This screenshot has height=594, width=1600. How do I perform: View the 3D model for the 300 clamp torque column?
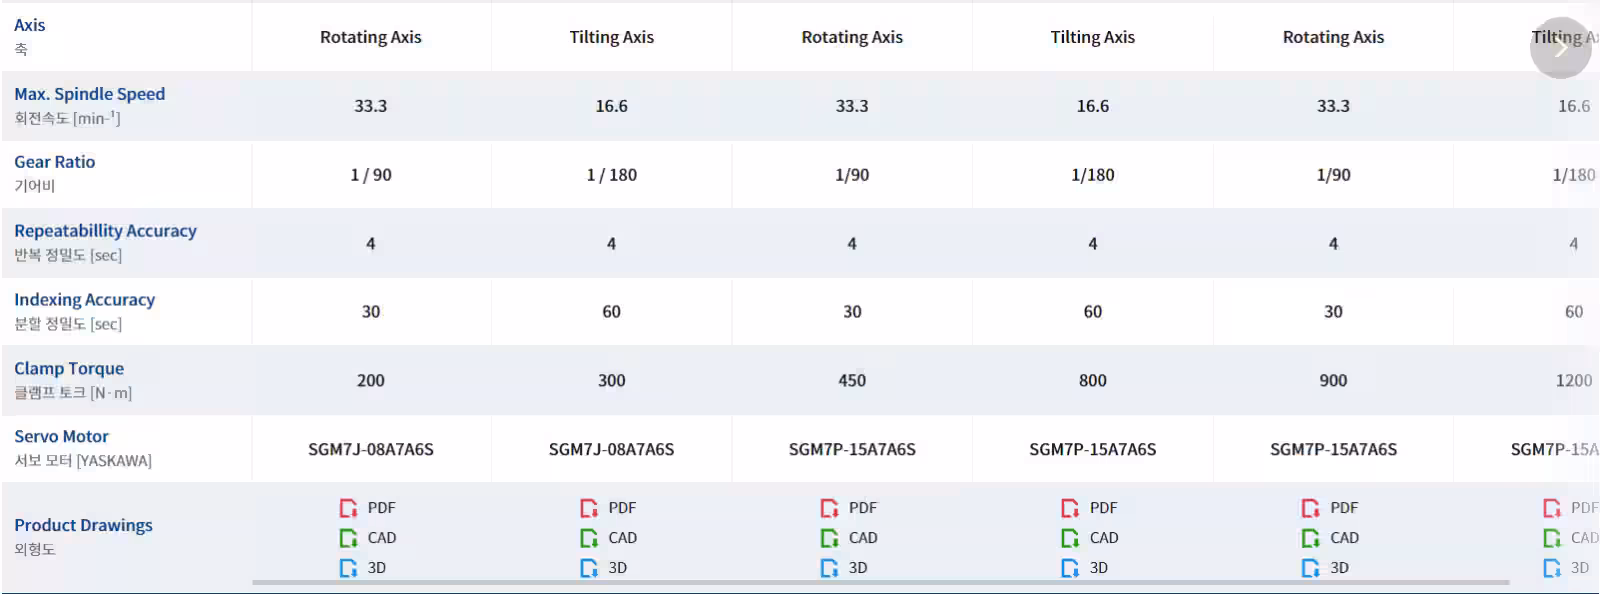click(x=604, y=568)
